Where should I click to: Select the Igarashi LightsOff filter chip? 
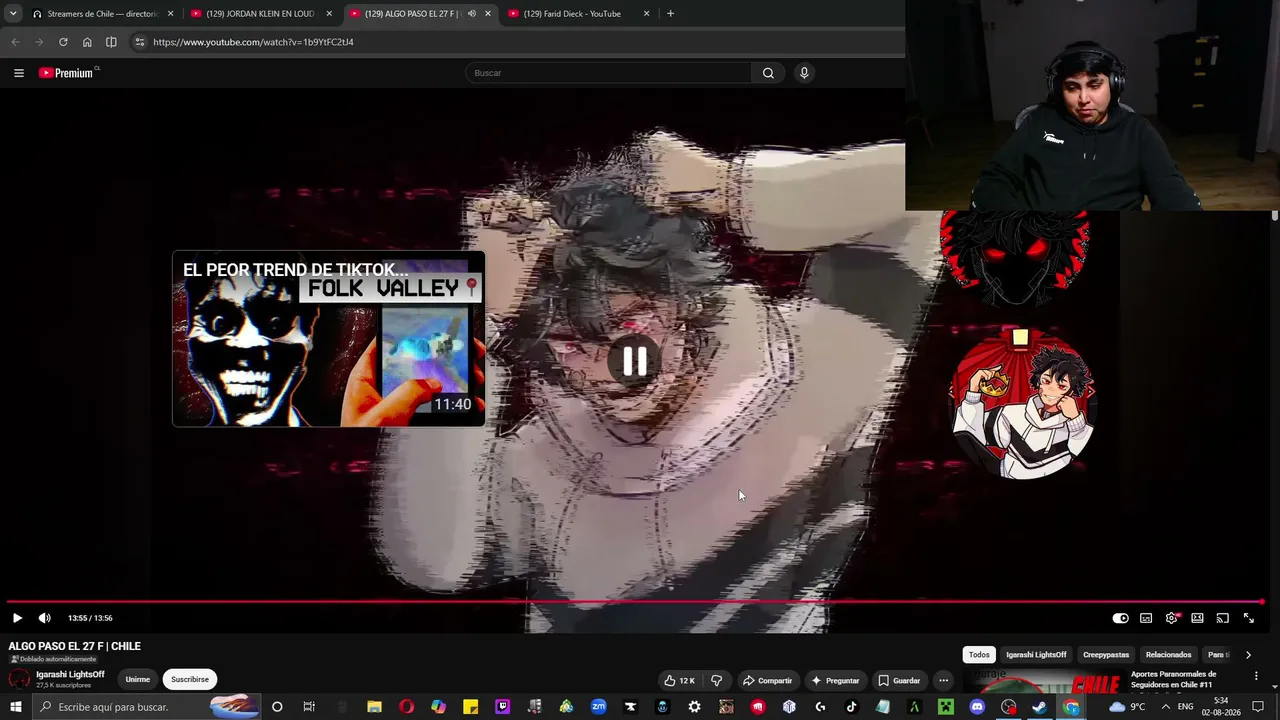coord(1036,655)
